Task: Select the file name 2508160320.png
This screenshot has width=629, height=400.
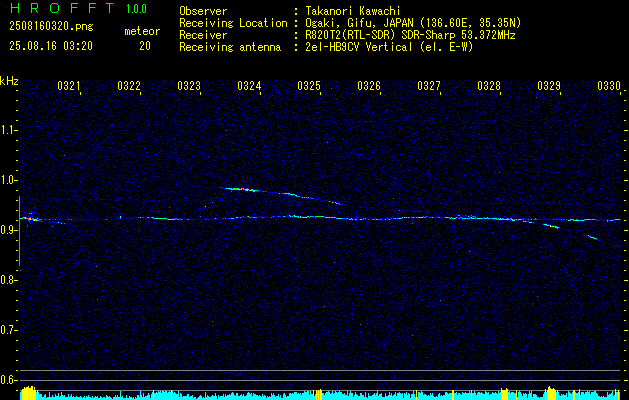Action: 51,27
